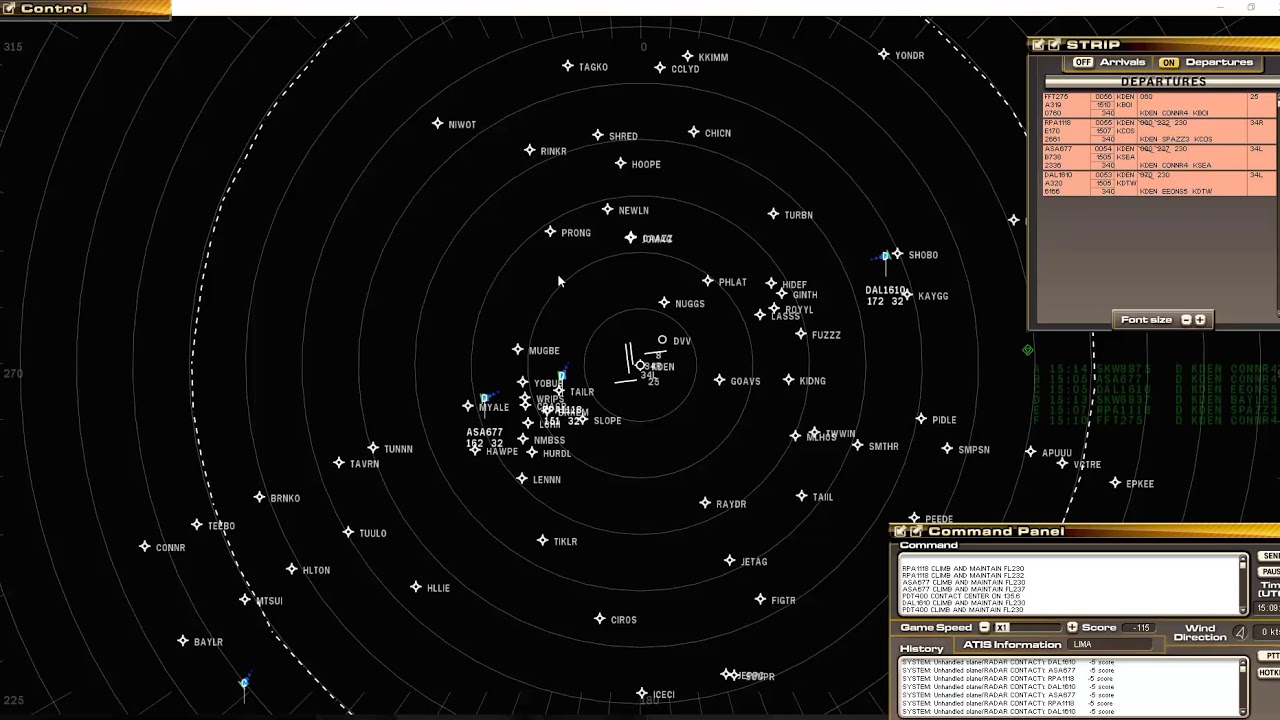
Task: Click the LENNN waypoint marker
Action: click(x=522, y=479)
